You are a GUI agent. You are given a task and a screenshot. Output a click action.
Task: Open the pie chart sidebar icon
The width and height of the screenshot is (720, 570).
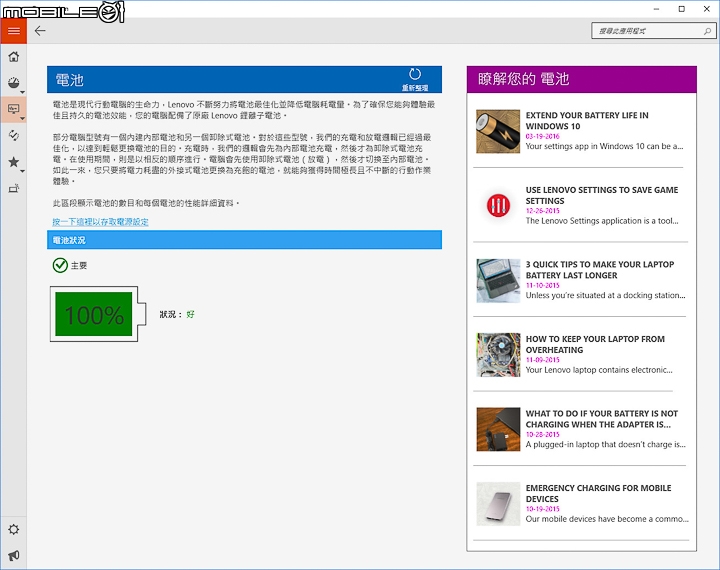coord(14,83)
